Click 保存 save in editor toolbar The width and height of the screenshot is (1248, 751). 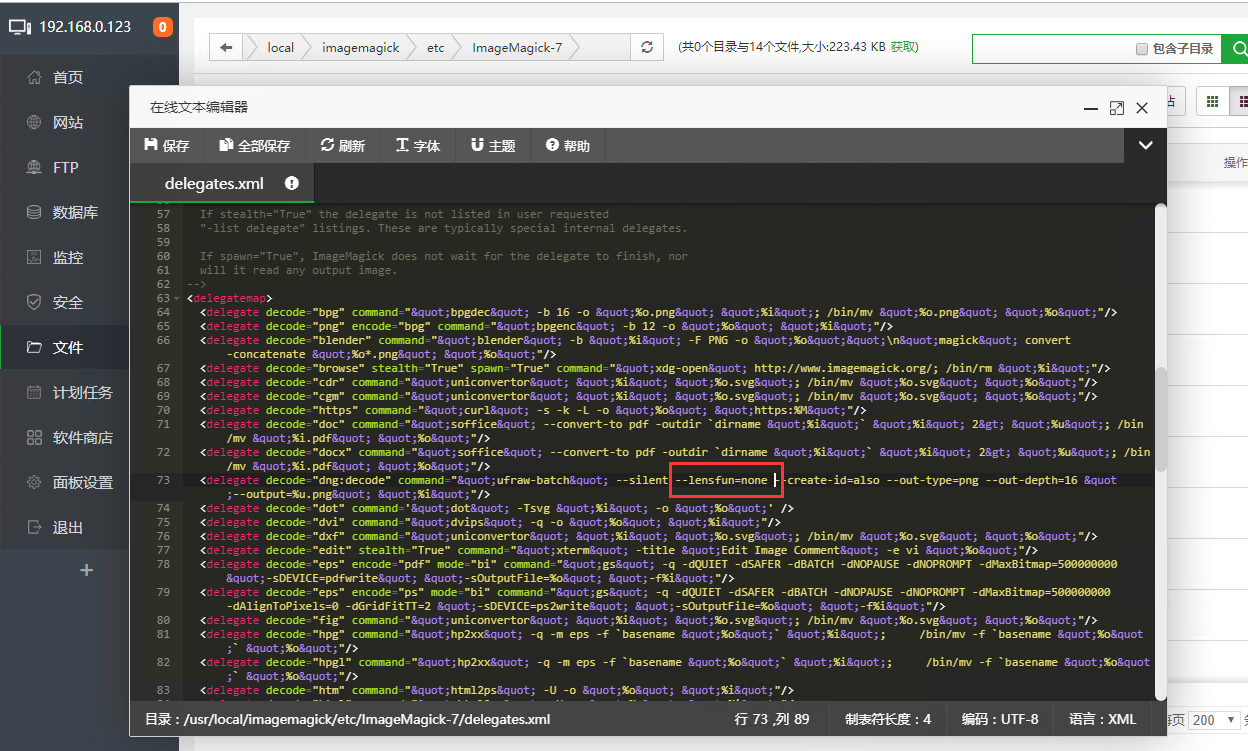pos(167,146)
